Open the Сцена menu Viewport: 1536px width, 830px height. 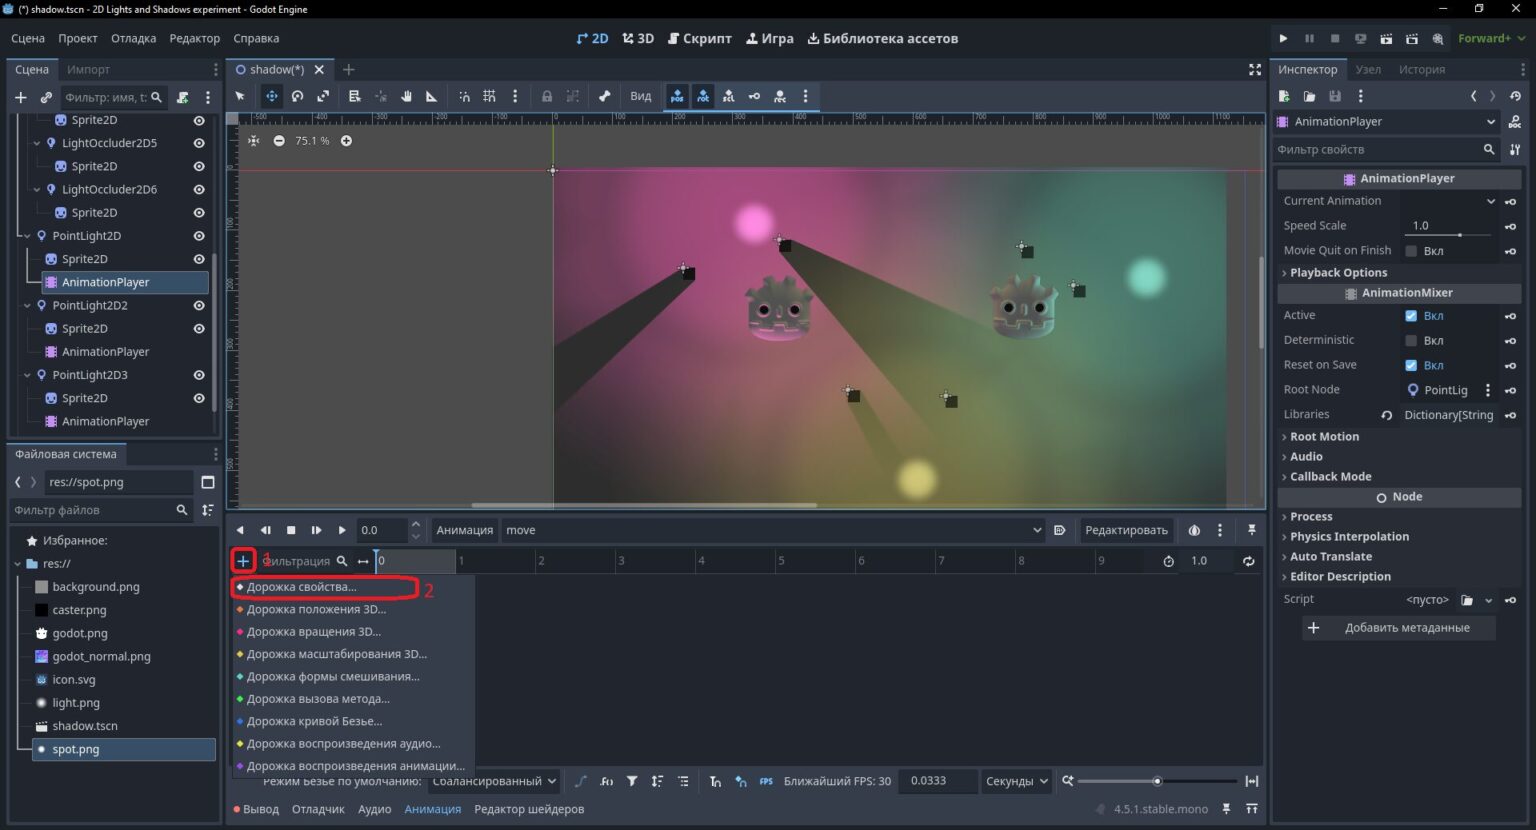28,38
